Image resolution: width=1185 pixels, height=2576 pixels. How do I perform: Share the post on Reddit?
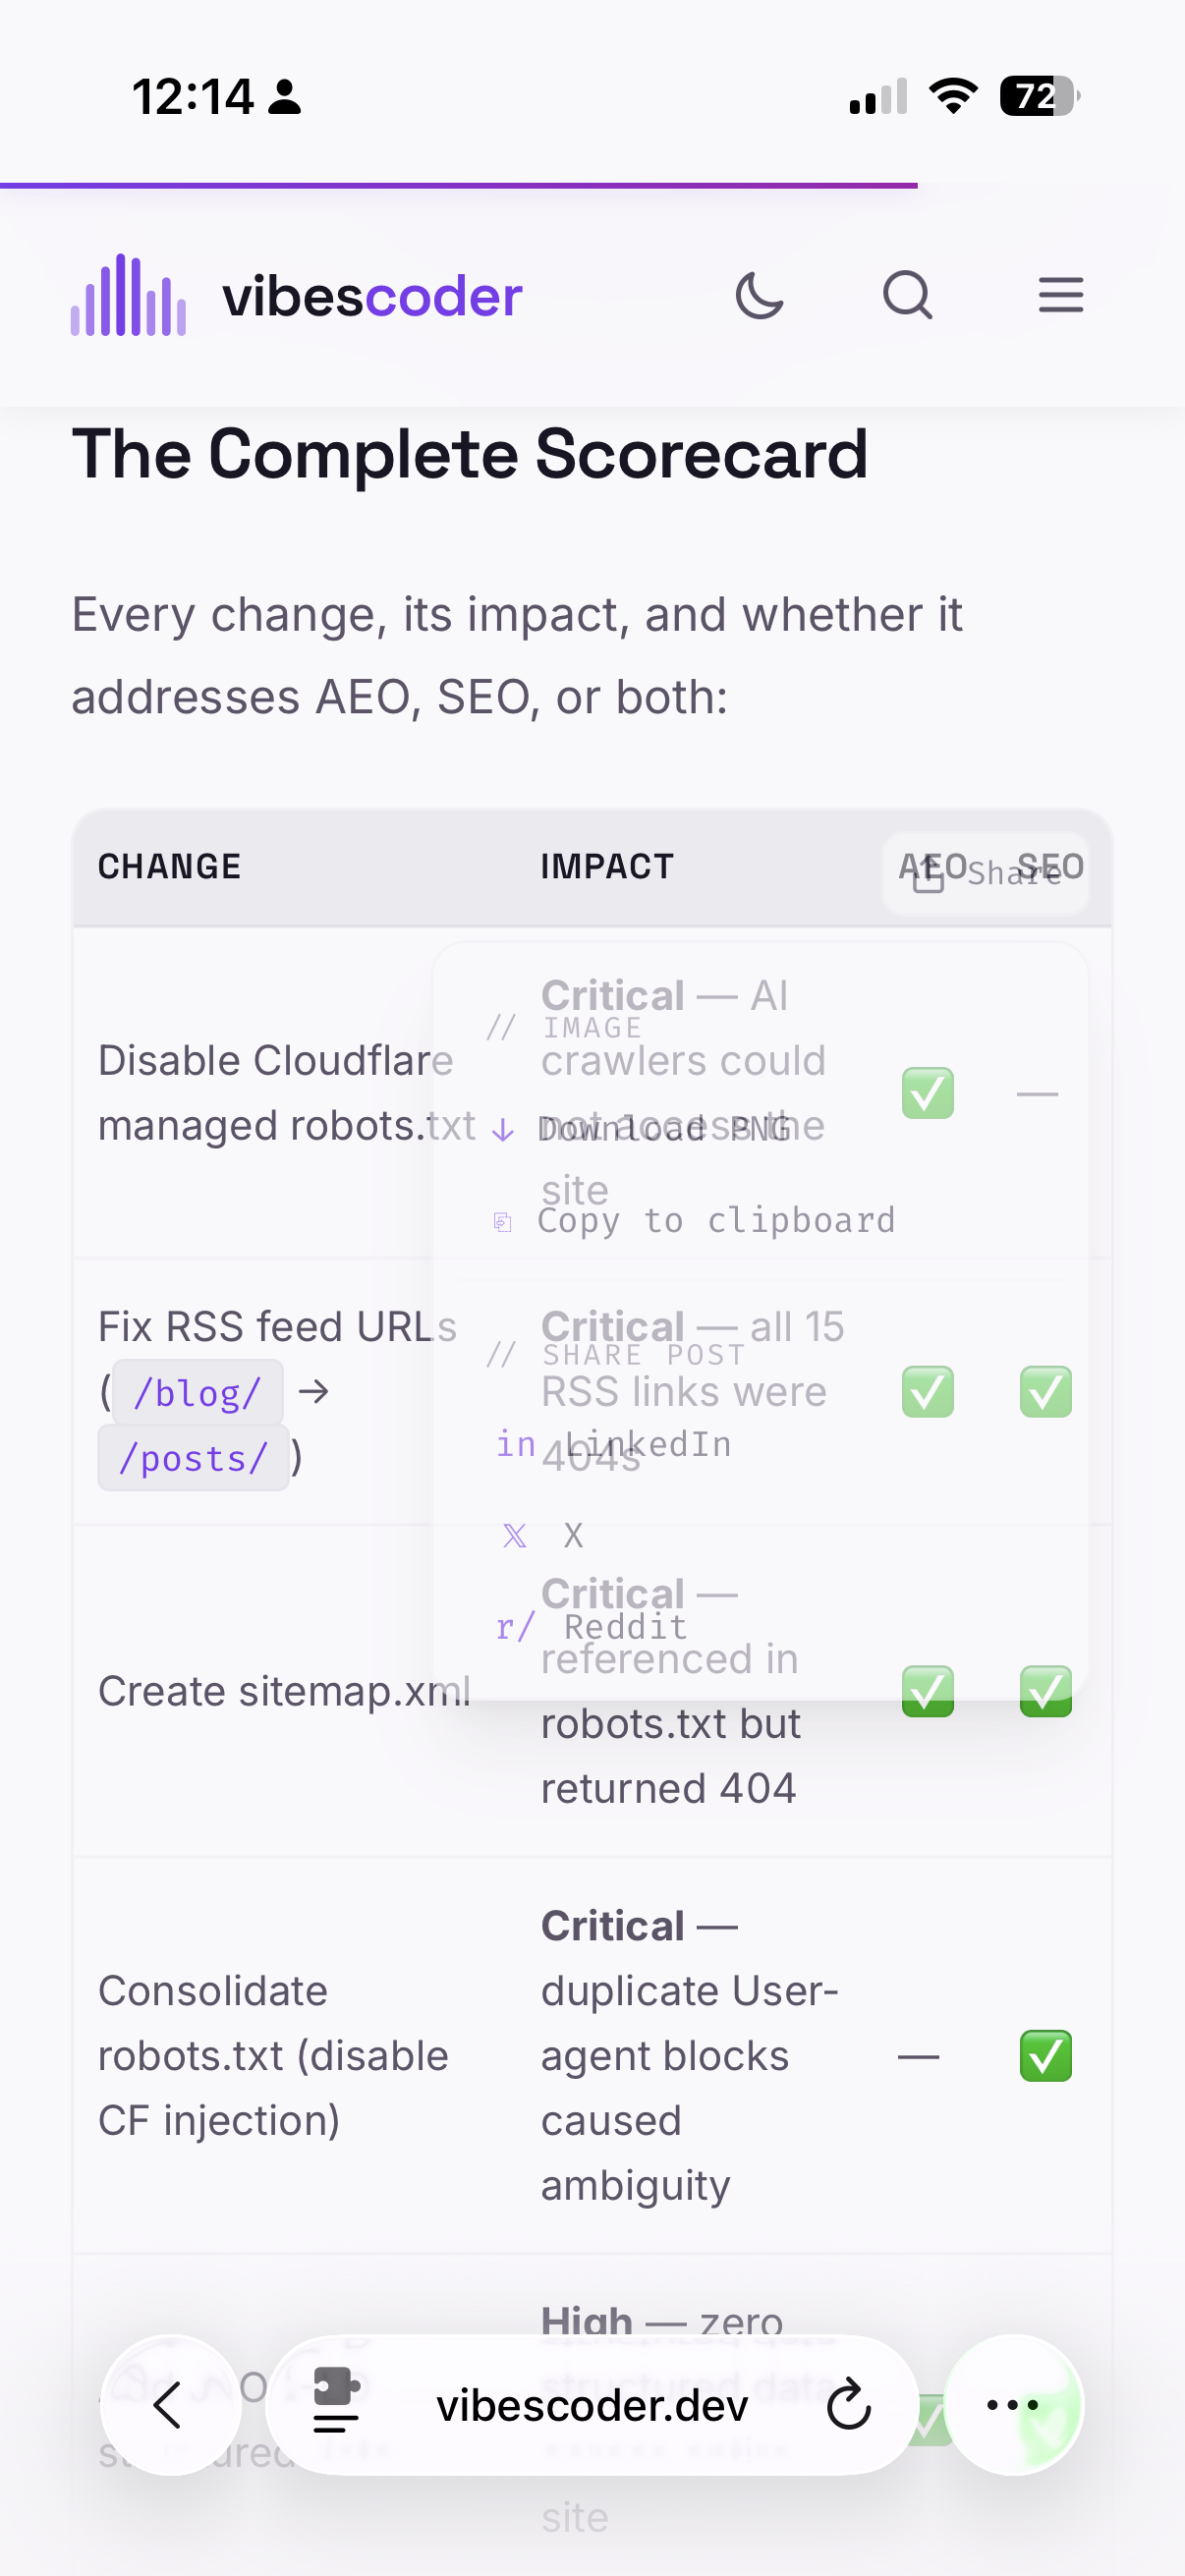pyautogui.click(x=590, y=1627)
